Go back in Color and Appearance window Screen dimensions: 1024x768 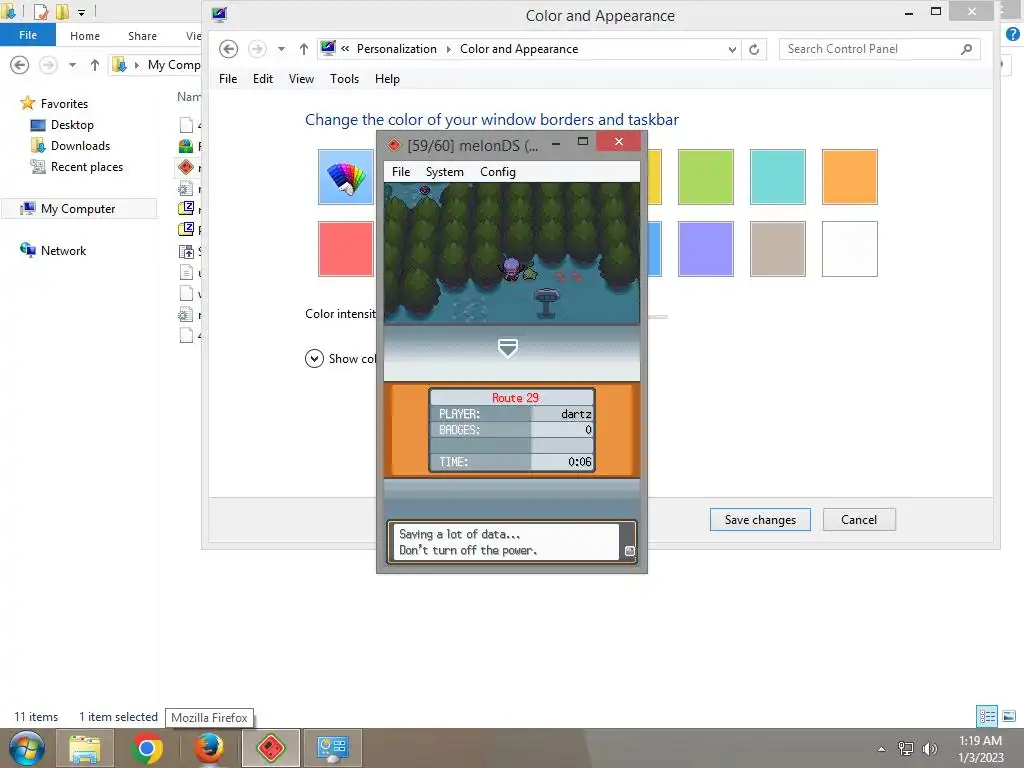[229, 49]
